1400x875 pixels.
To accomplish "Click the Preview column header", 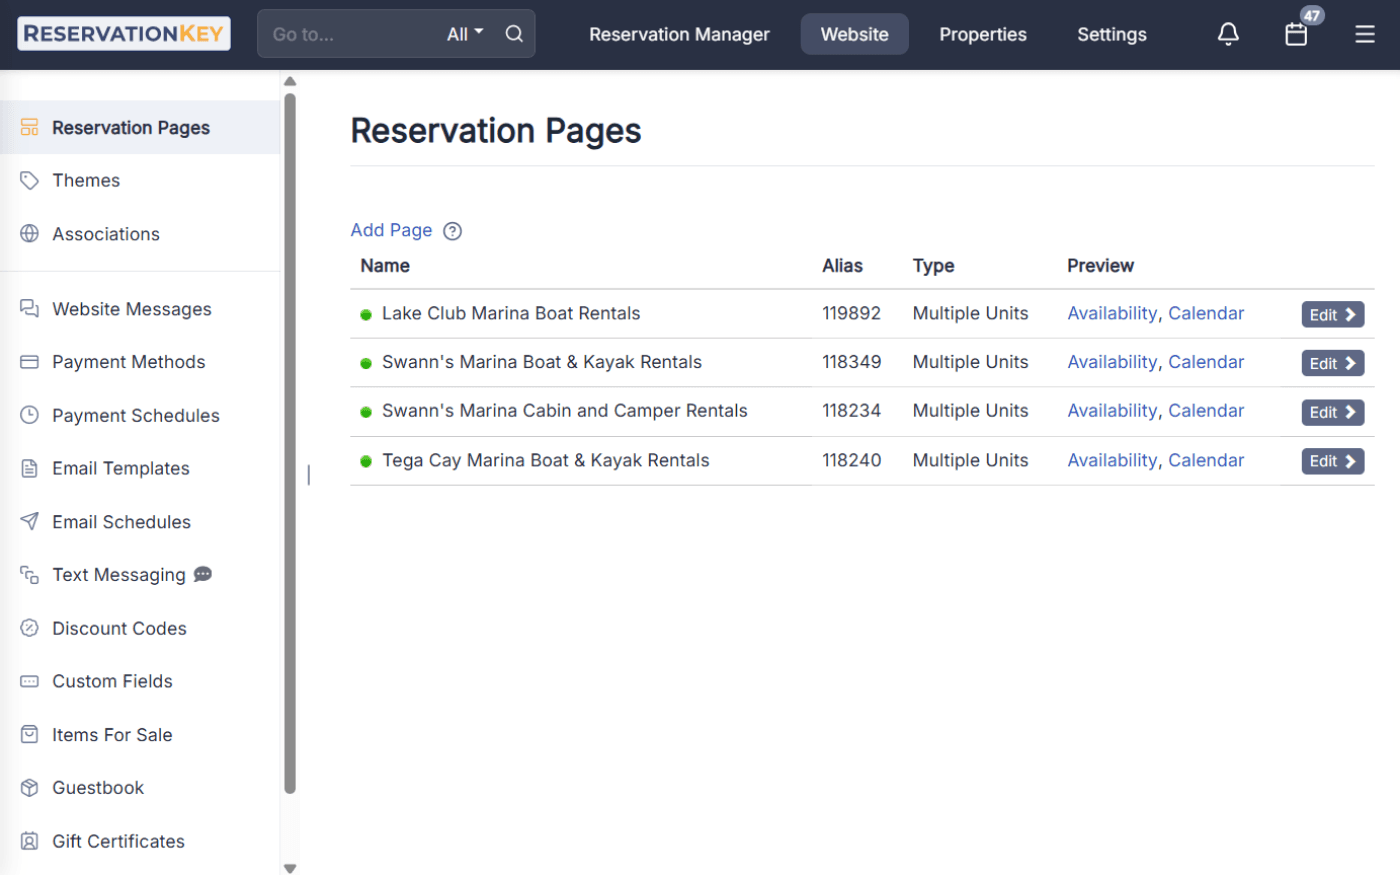I will (x=1100, y=266).
